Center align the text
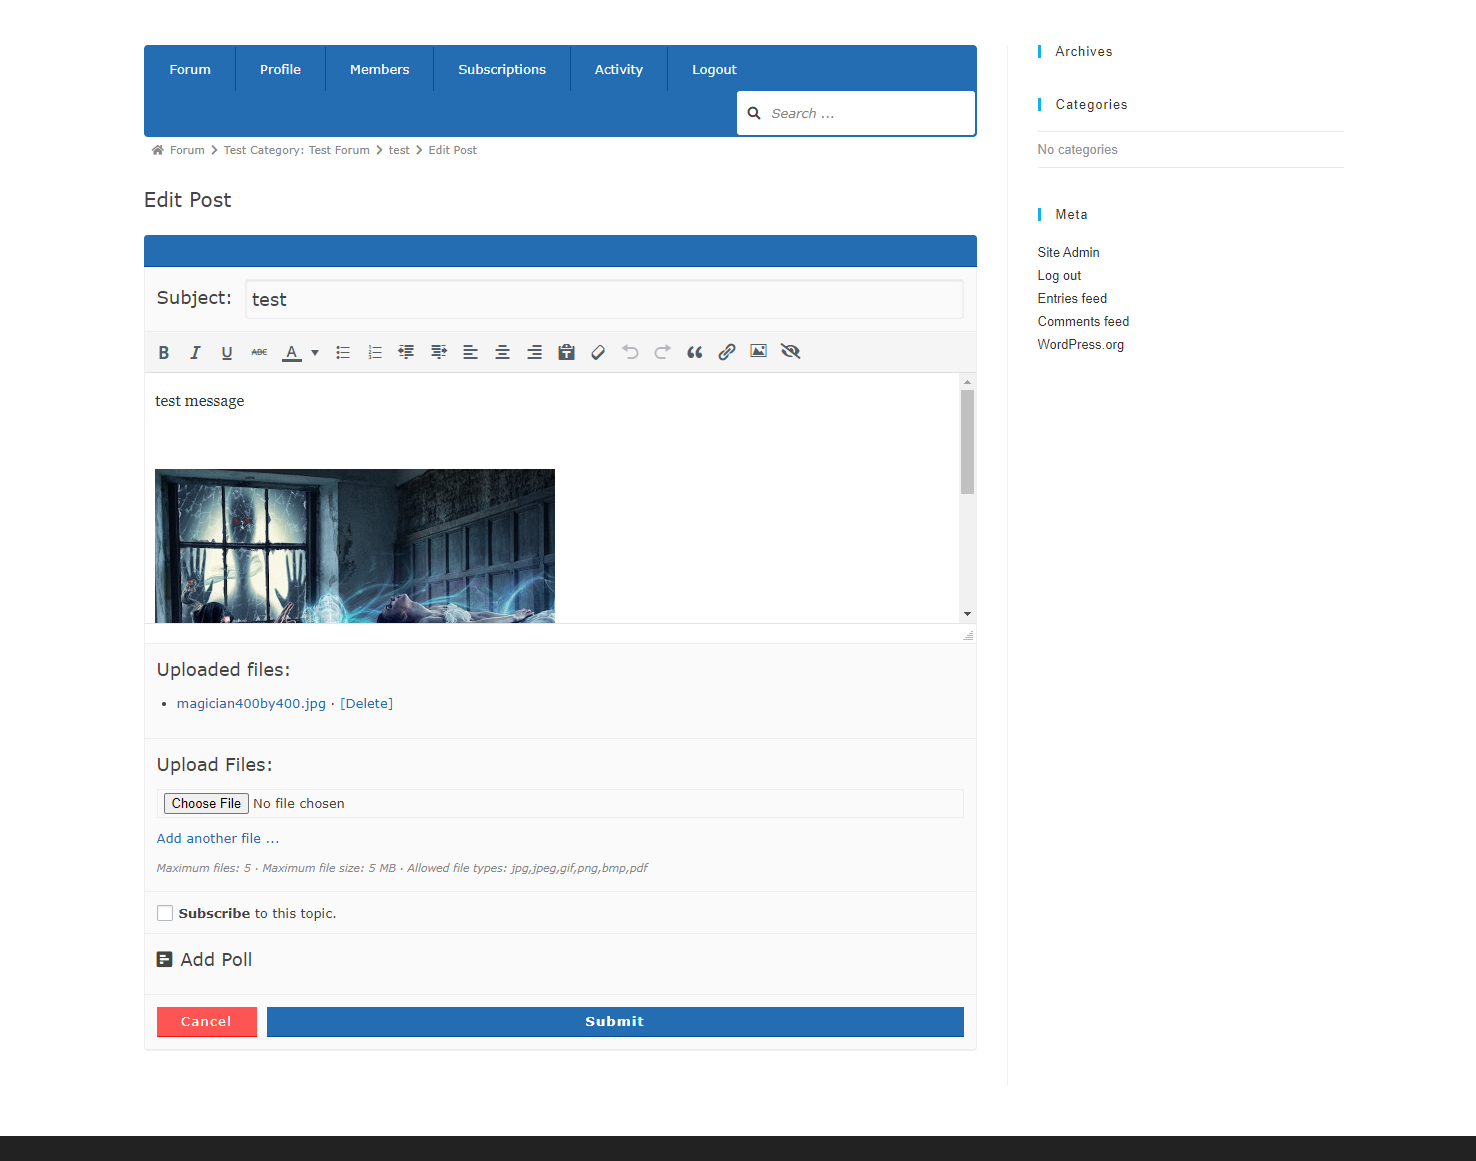This screenshot has width=1476, height=1161. (x=502, y=352)
